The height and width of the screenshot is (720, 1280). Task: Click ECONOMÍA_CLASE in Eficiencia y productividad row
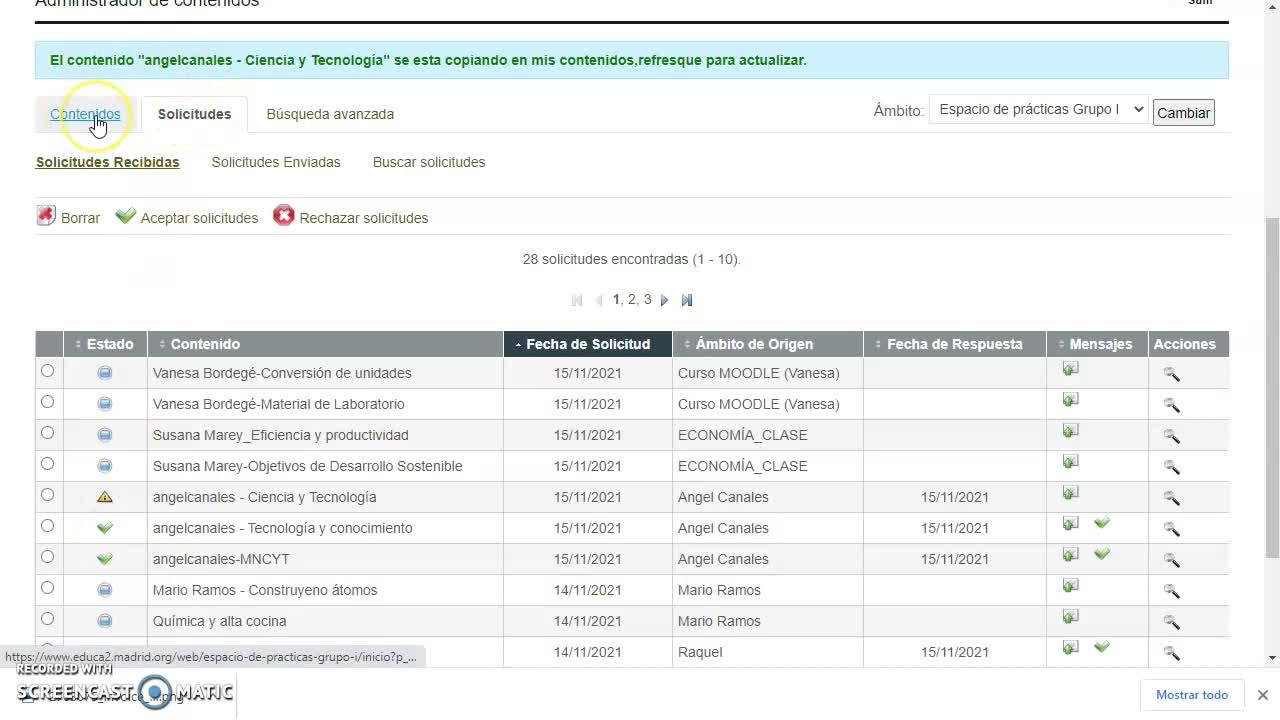coord(743,435)
